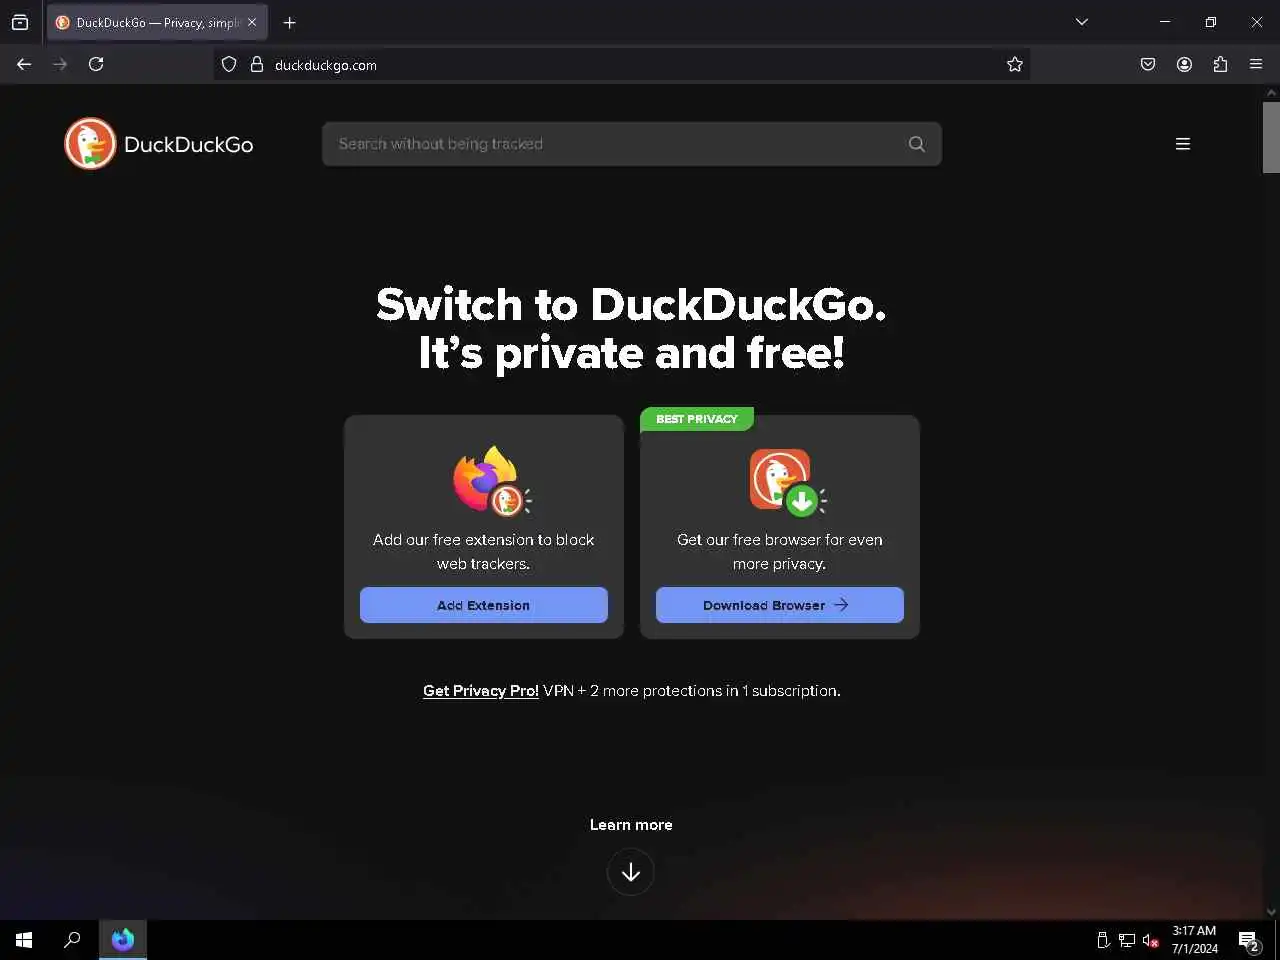Bookmark this page with the star icon
The height and width of the screenshot is (960, 1280).
coord(1015,64)
